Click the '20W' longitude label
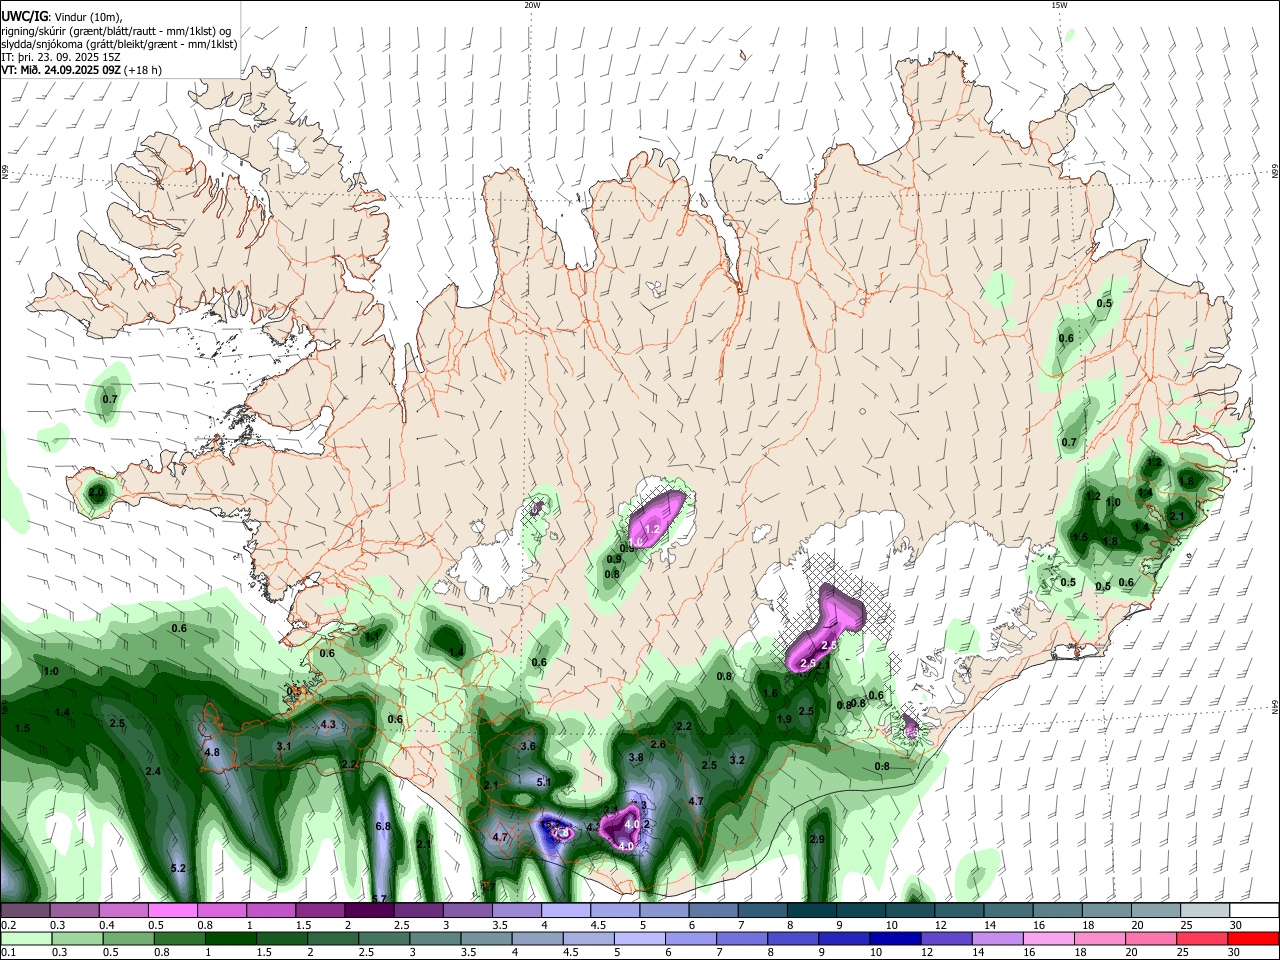 [x=532, y=5]
